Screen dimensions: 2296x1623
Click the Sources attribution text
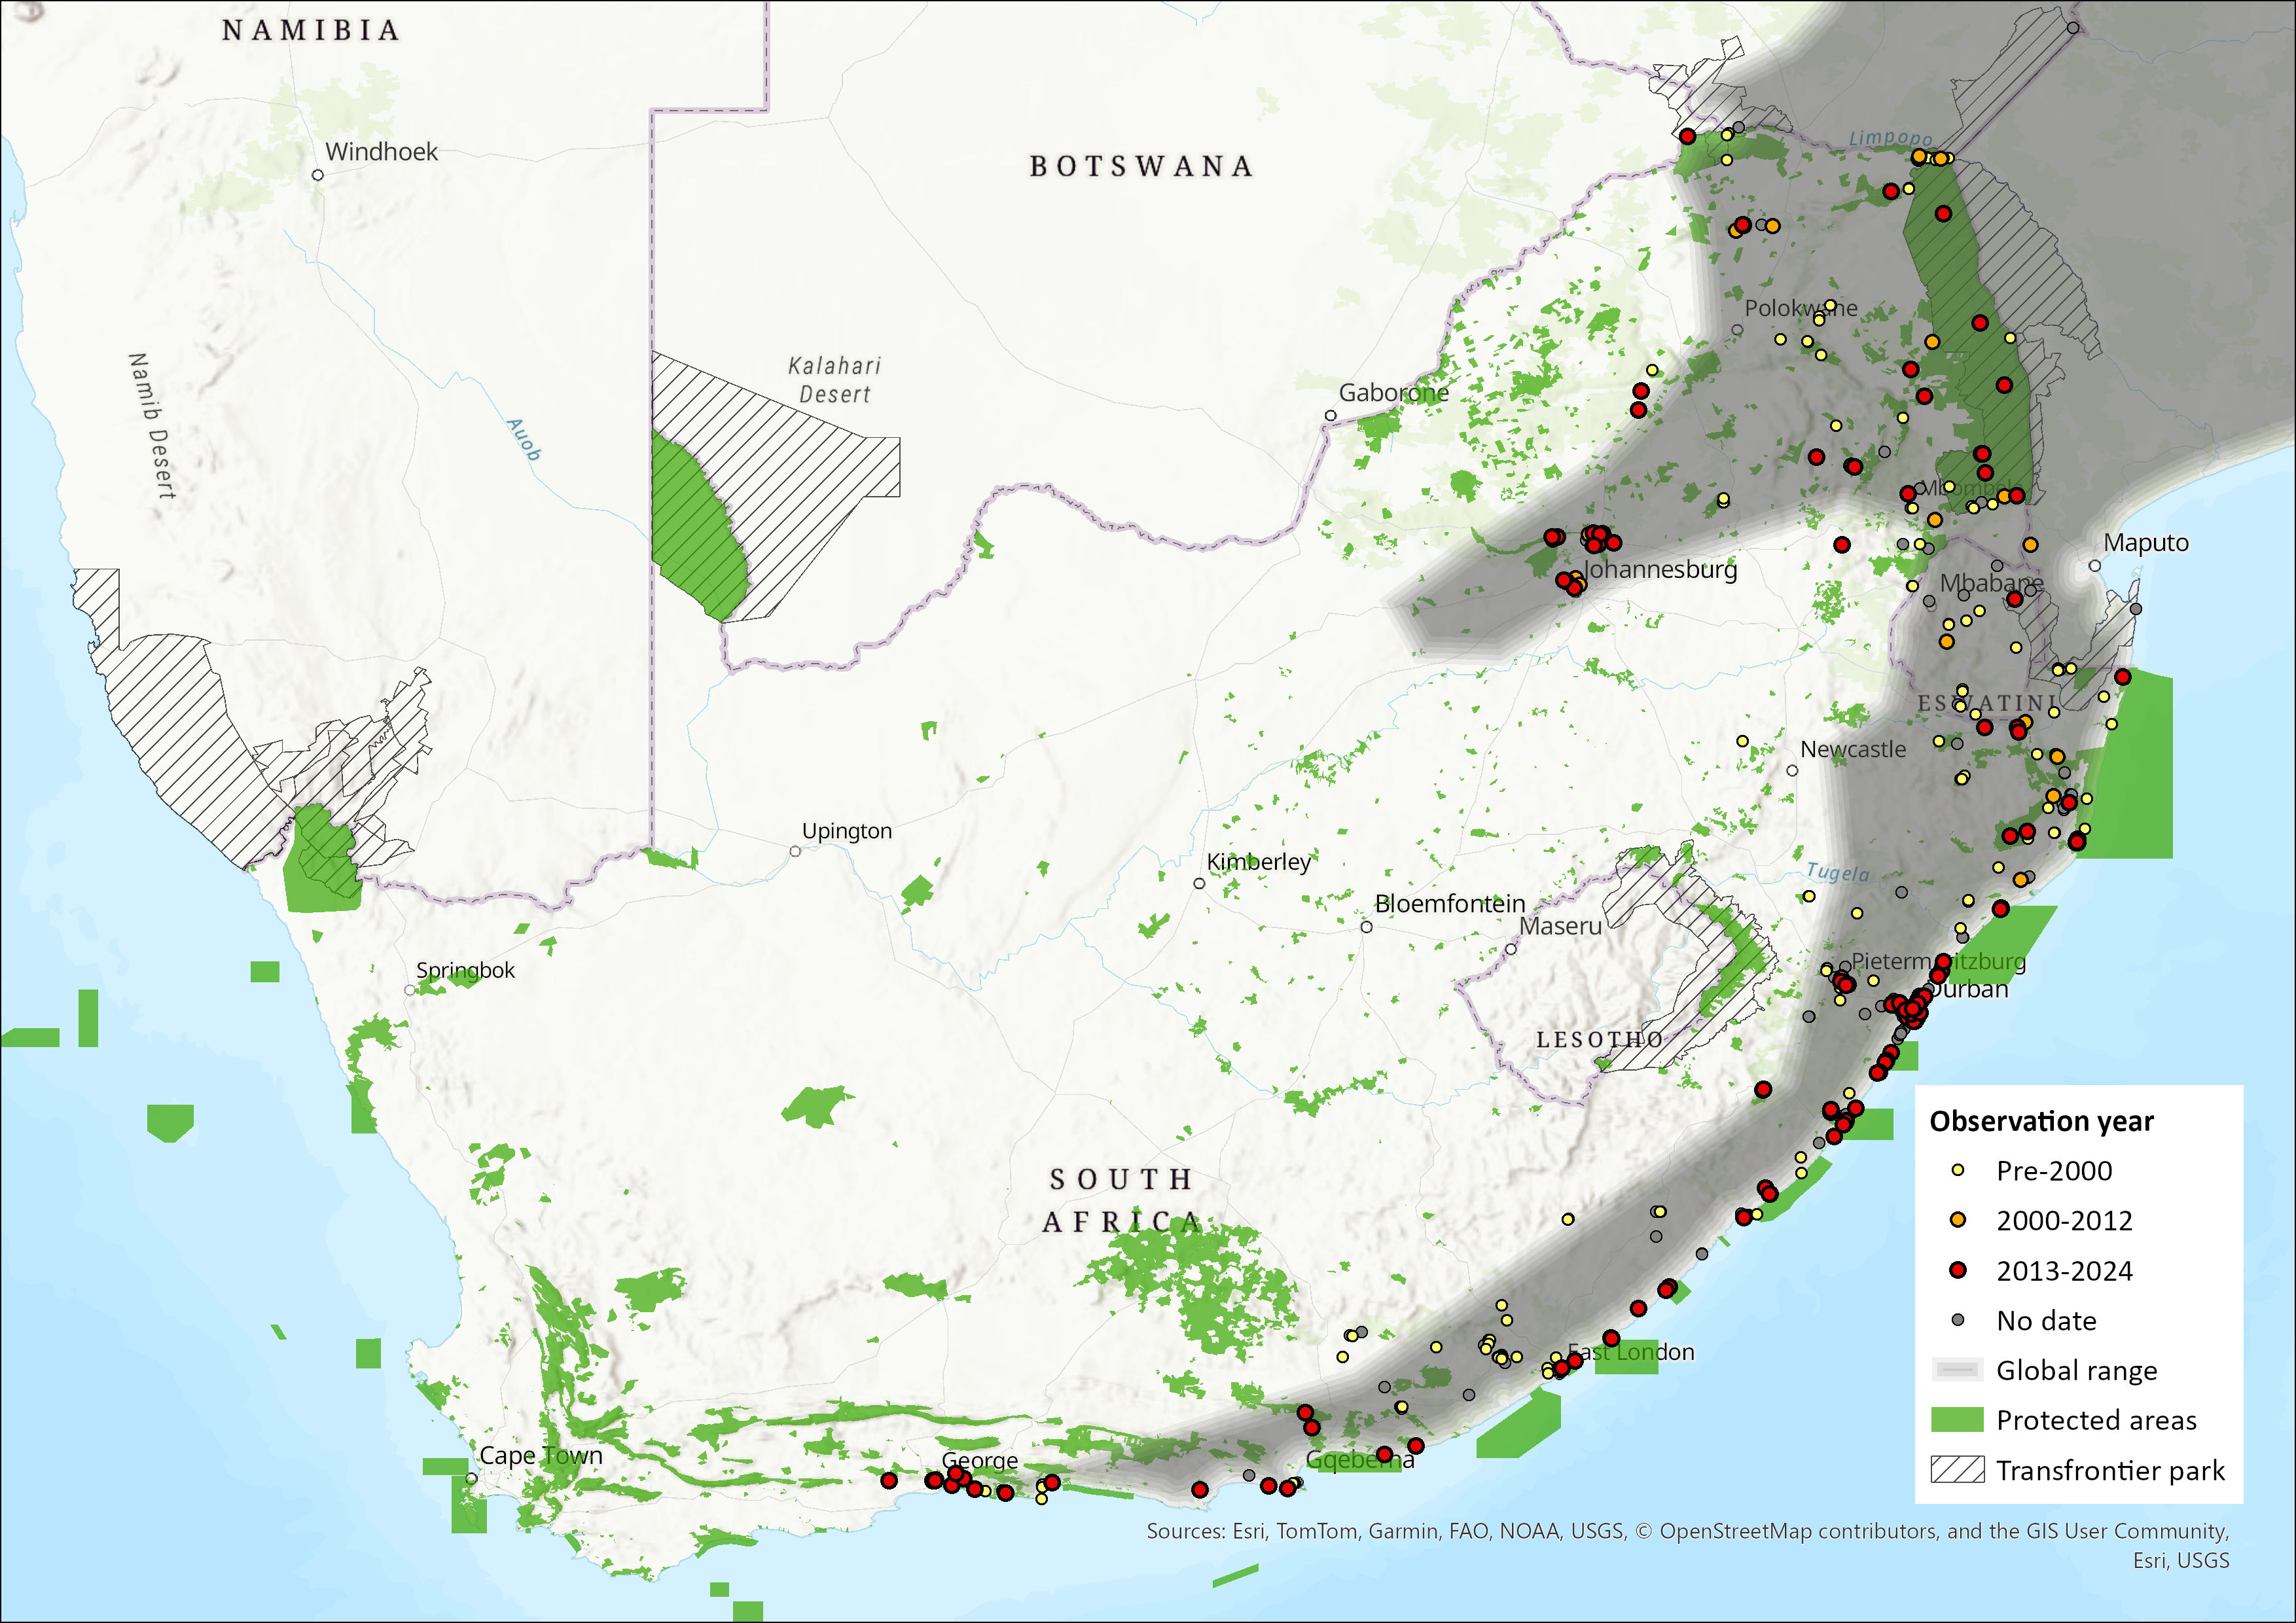coord(1687,1531)
